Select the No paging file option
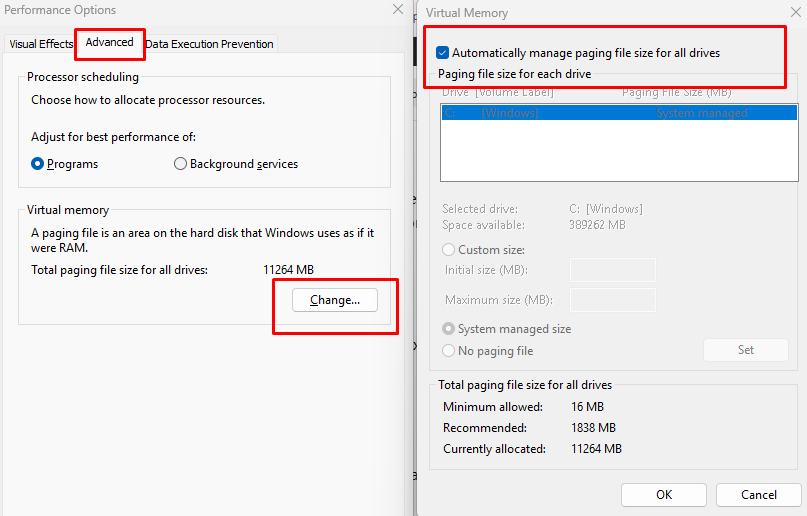807x516 pixels. tap(449, 351)
